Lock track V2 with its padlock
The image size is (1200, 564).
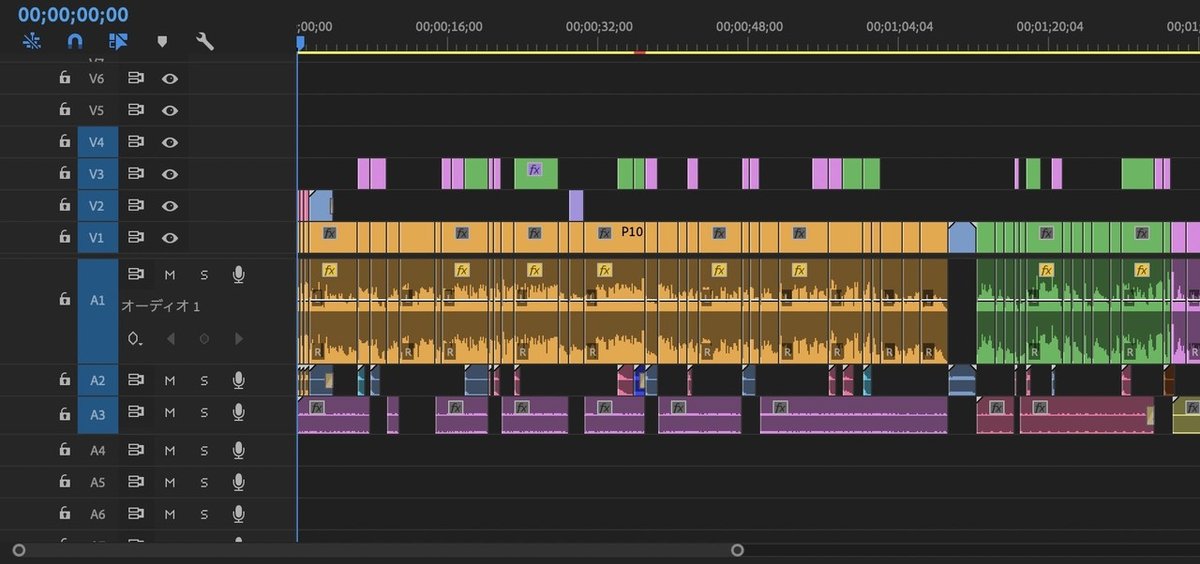pyautogui.click(x=64, y=206)
